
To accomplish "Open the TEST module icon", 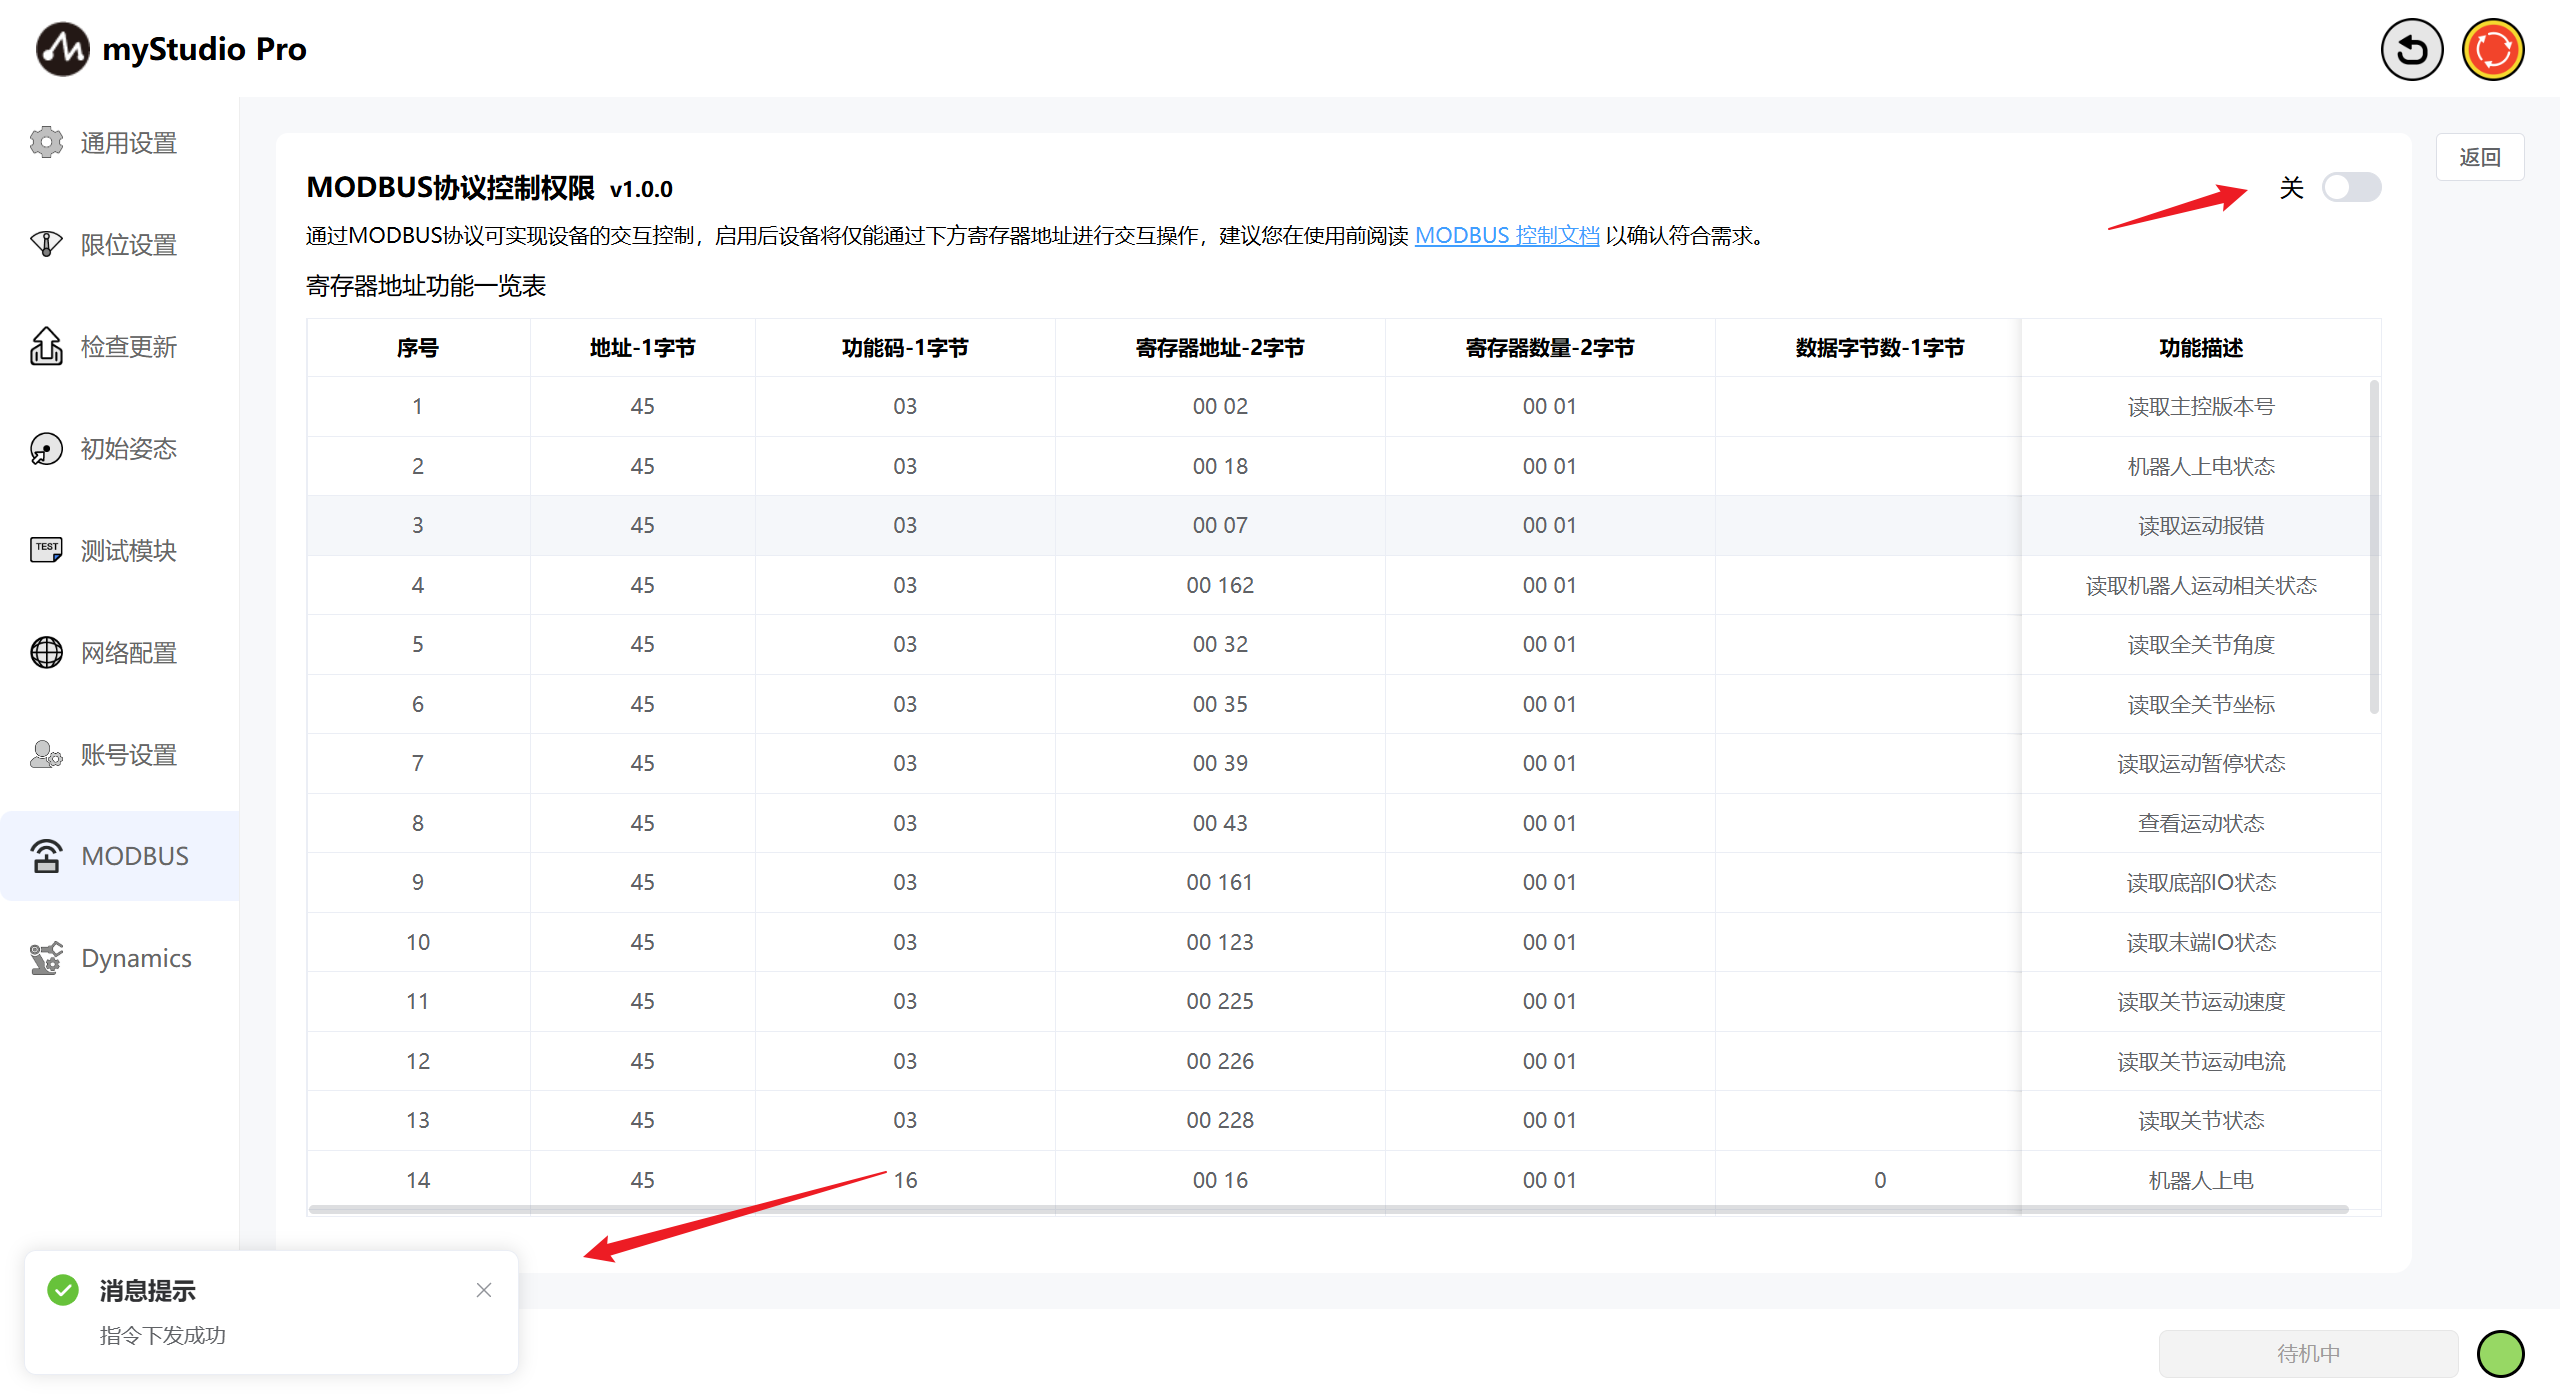I will pos(46,550).
